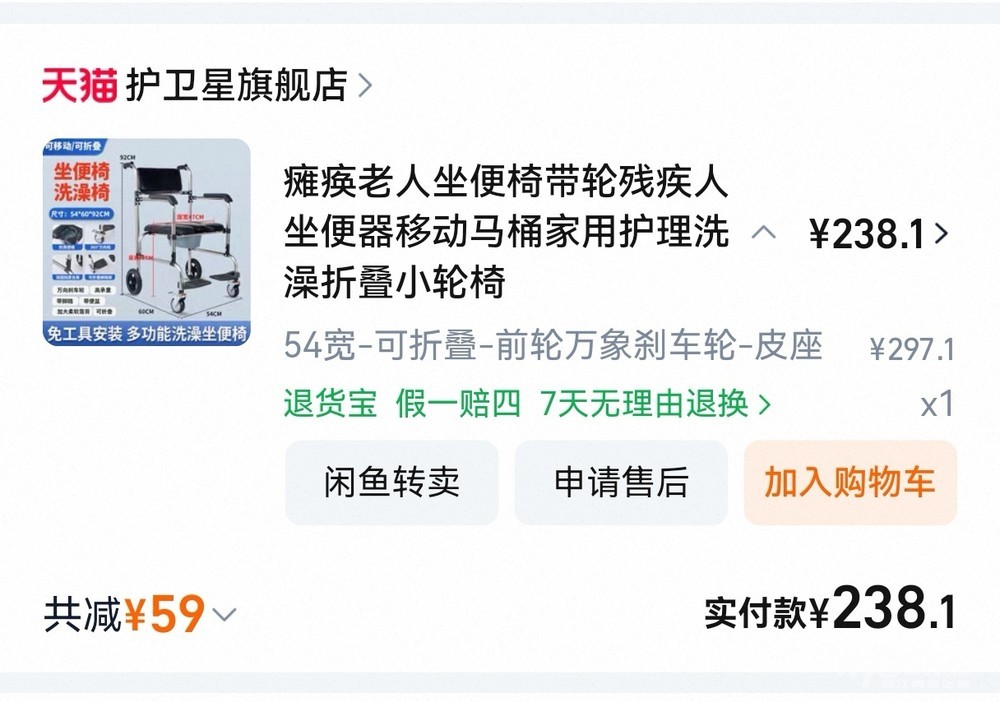Image resolution: width=1000 pixels, height=702 pixels.
Task: Click the original price ¥297.1
Action: (x=912, y=349)
